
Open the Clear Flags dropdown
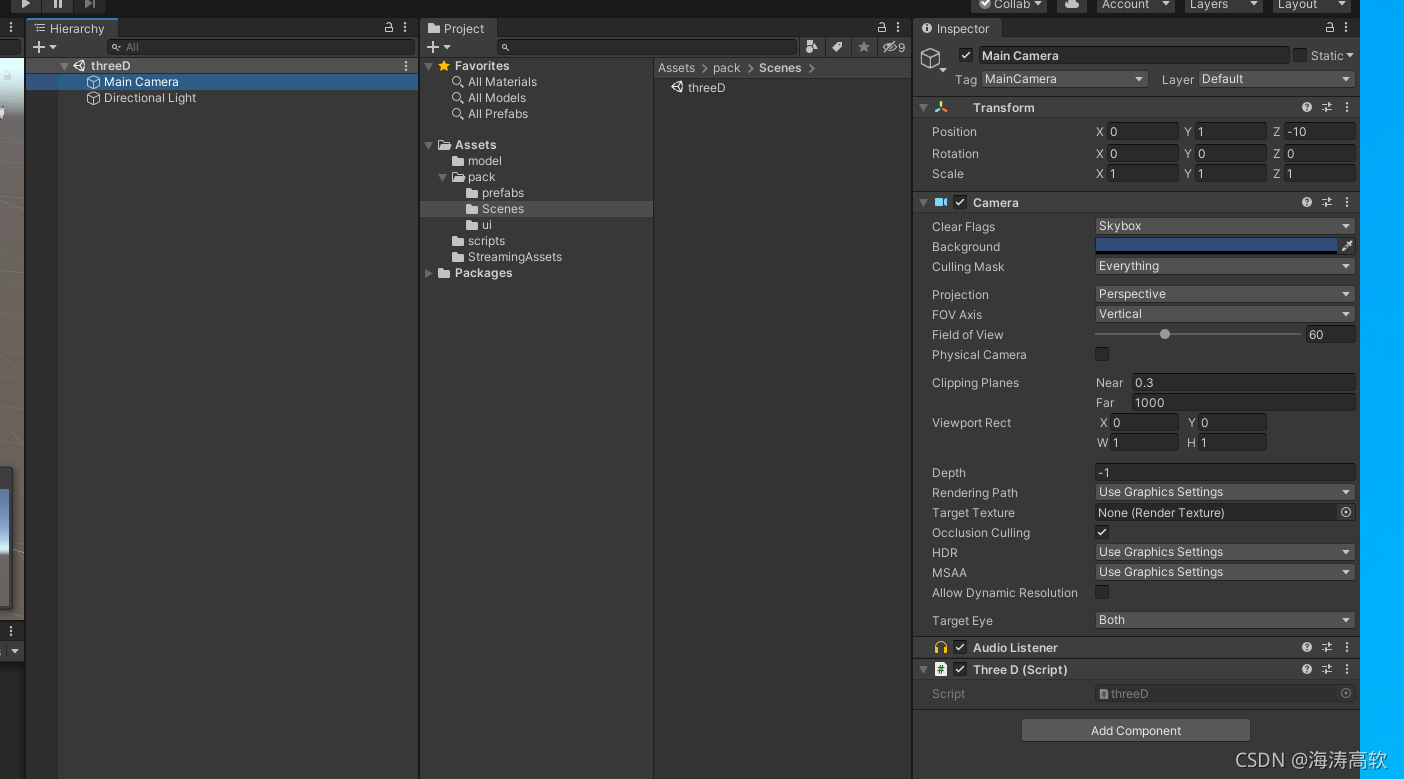click(x=1225, y=226)
